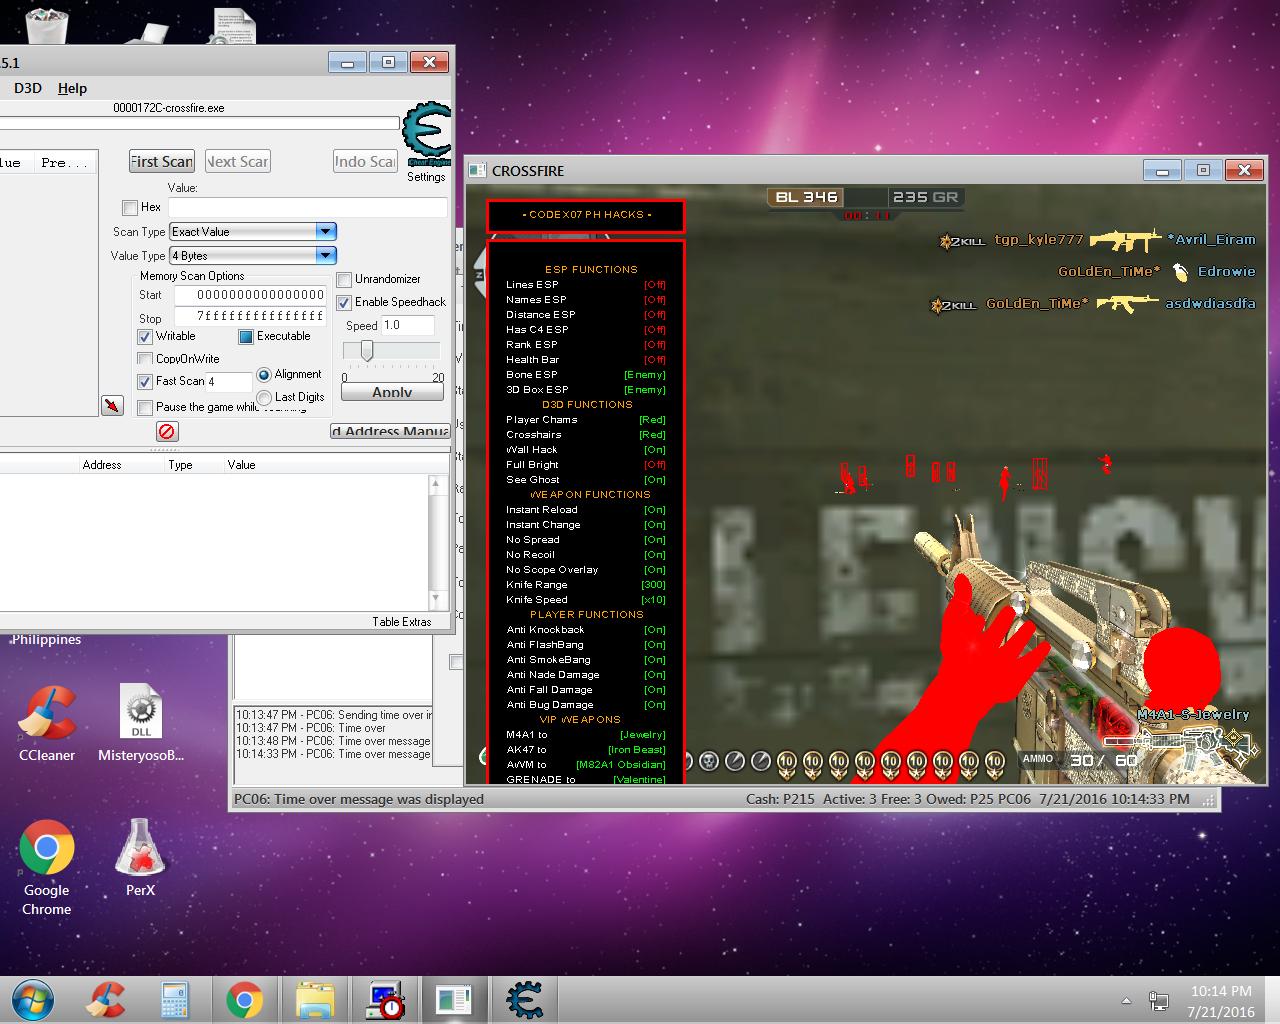
Task: Click the address list scrollbar down arrow
Action: (x=435, y=599)
